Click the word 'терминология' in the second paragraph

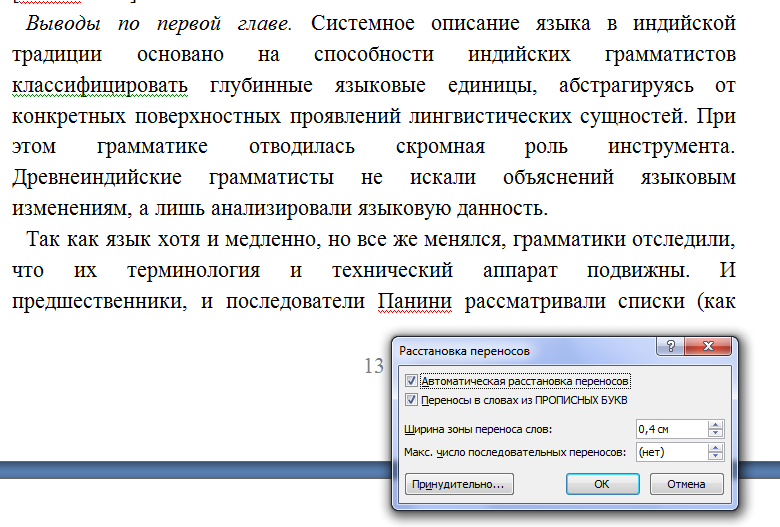tap(194, 271)
